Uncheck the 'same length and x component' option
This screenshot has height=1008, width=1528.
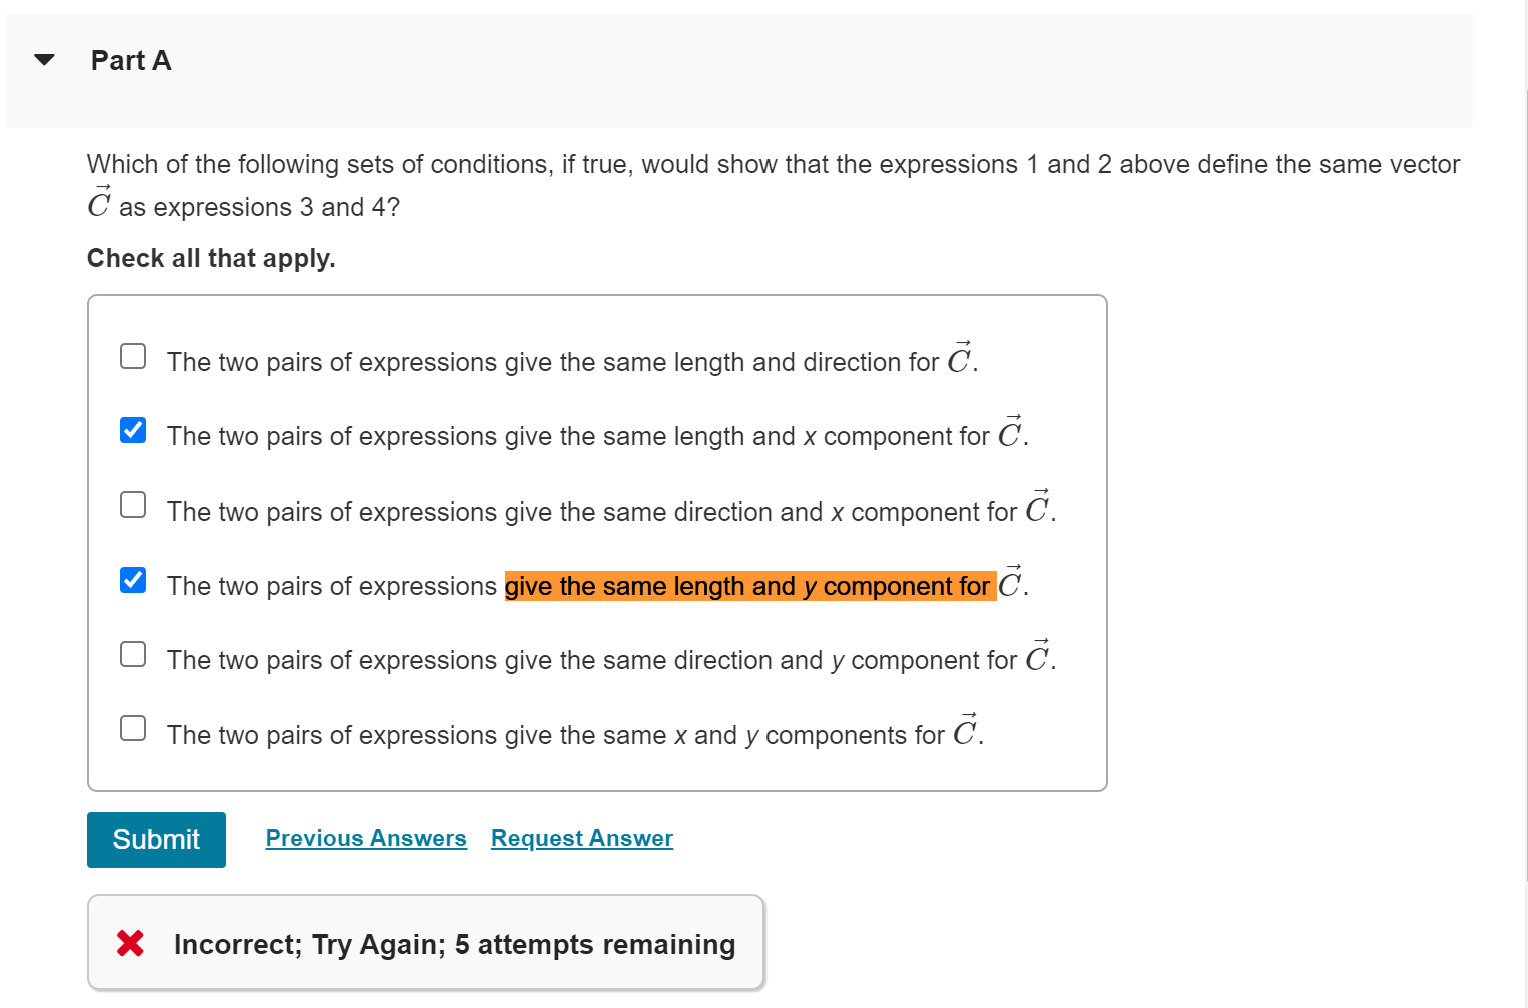(132, 430)
